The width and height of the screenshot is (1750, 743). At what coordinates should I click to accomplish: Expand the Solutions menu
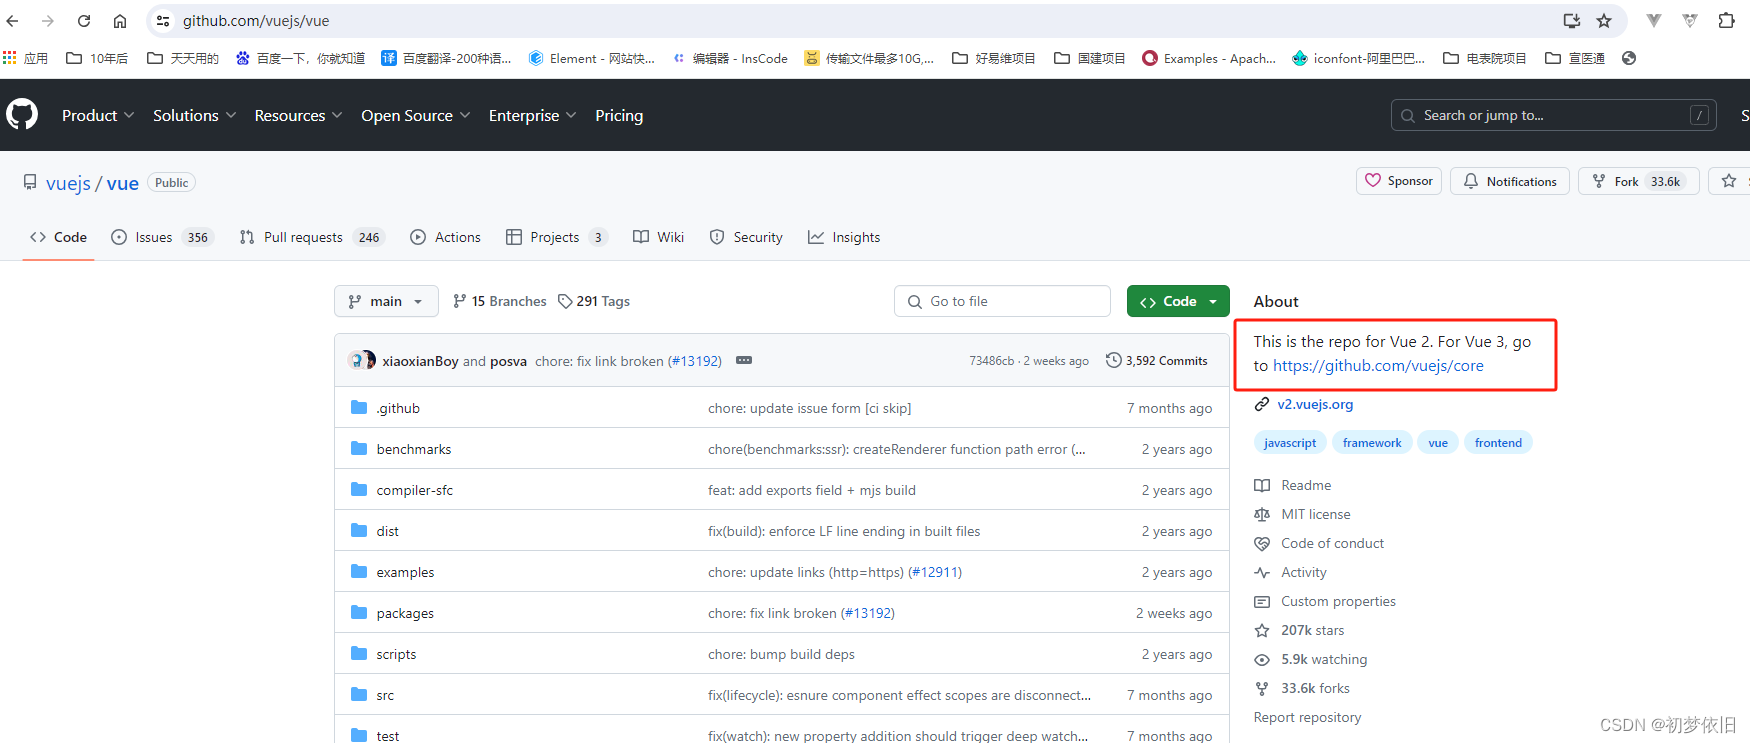[195, 115]
